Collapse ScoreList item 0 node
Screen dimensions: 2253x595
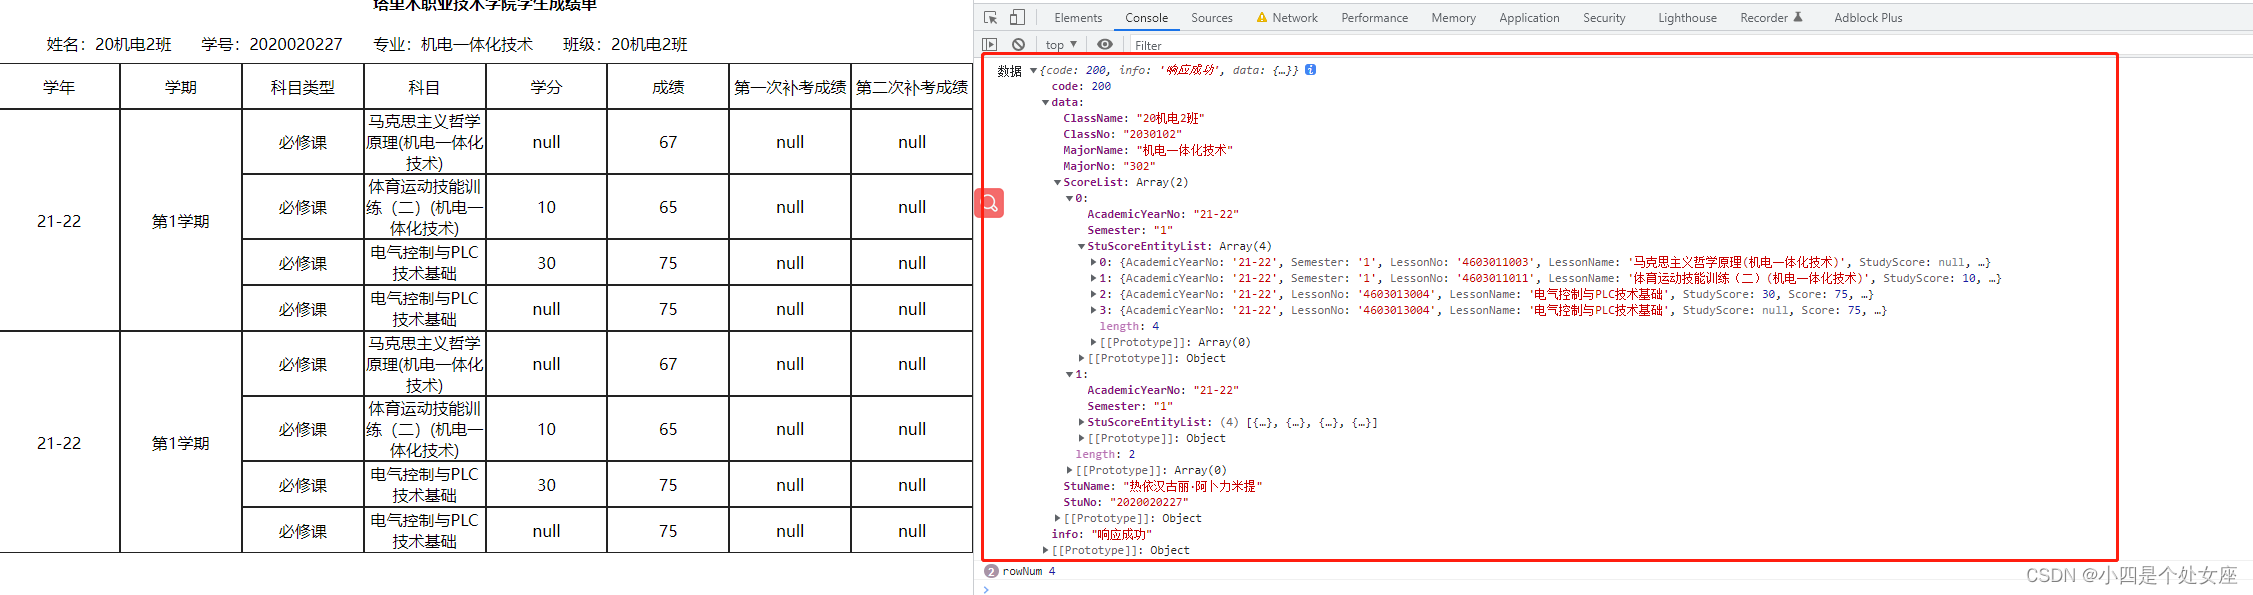1069,198
